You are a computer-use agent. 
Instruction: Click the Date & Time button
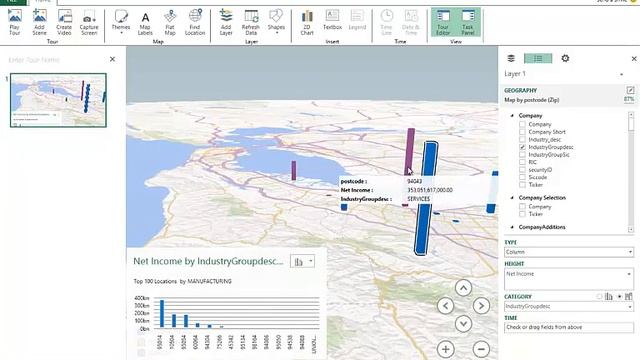pyautogui.click(x=411, y=22)
